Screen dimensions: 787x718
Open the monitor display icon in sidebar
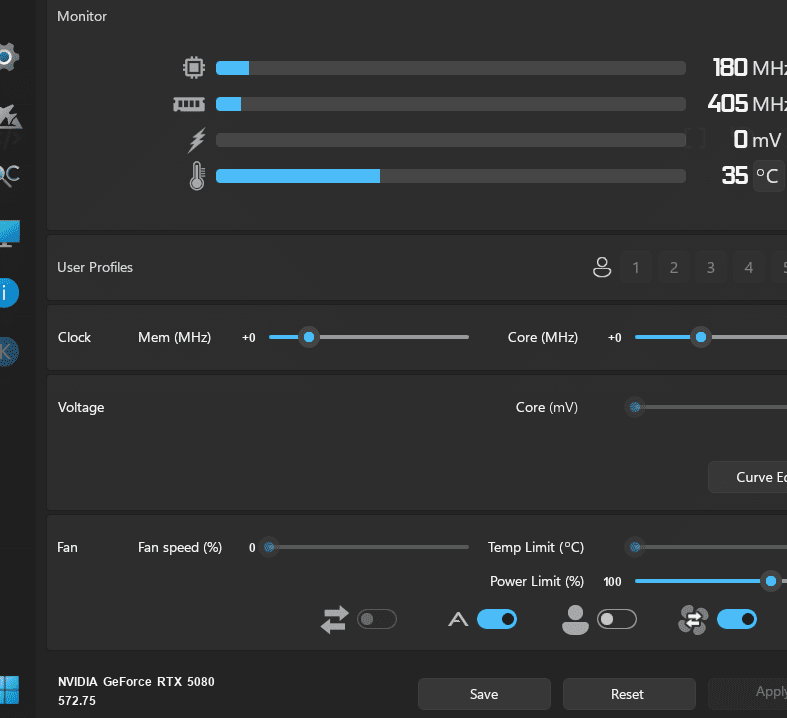pyautogui.click(x=8, y=234)
